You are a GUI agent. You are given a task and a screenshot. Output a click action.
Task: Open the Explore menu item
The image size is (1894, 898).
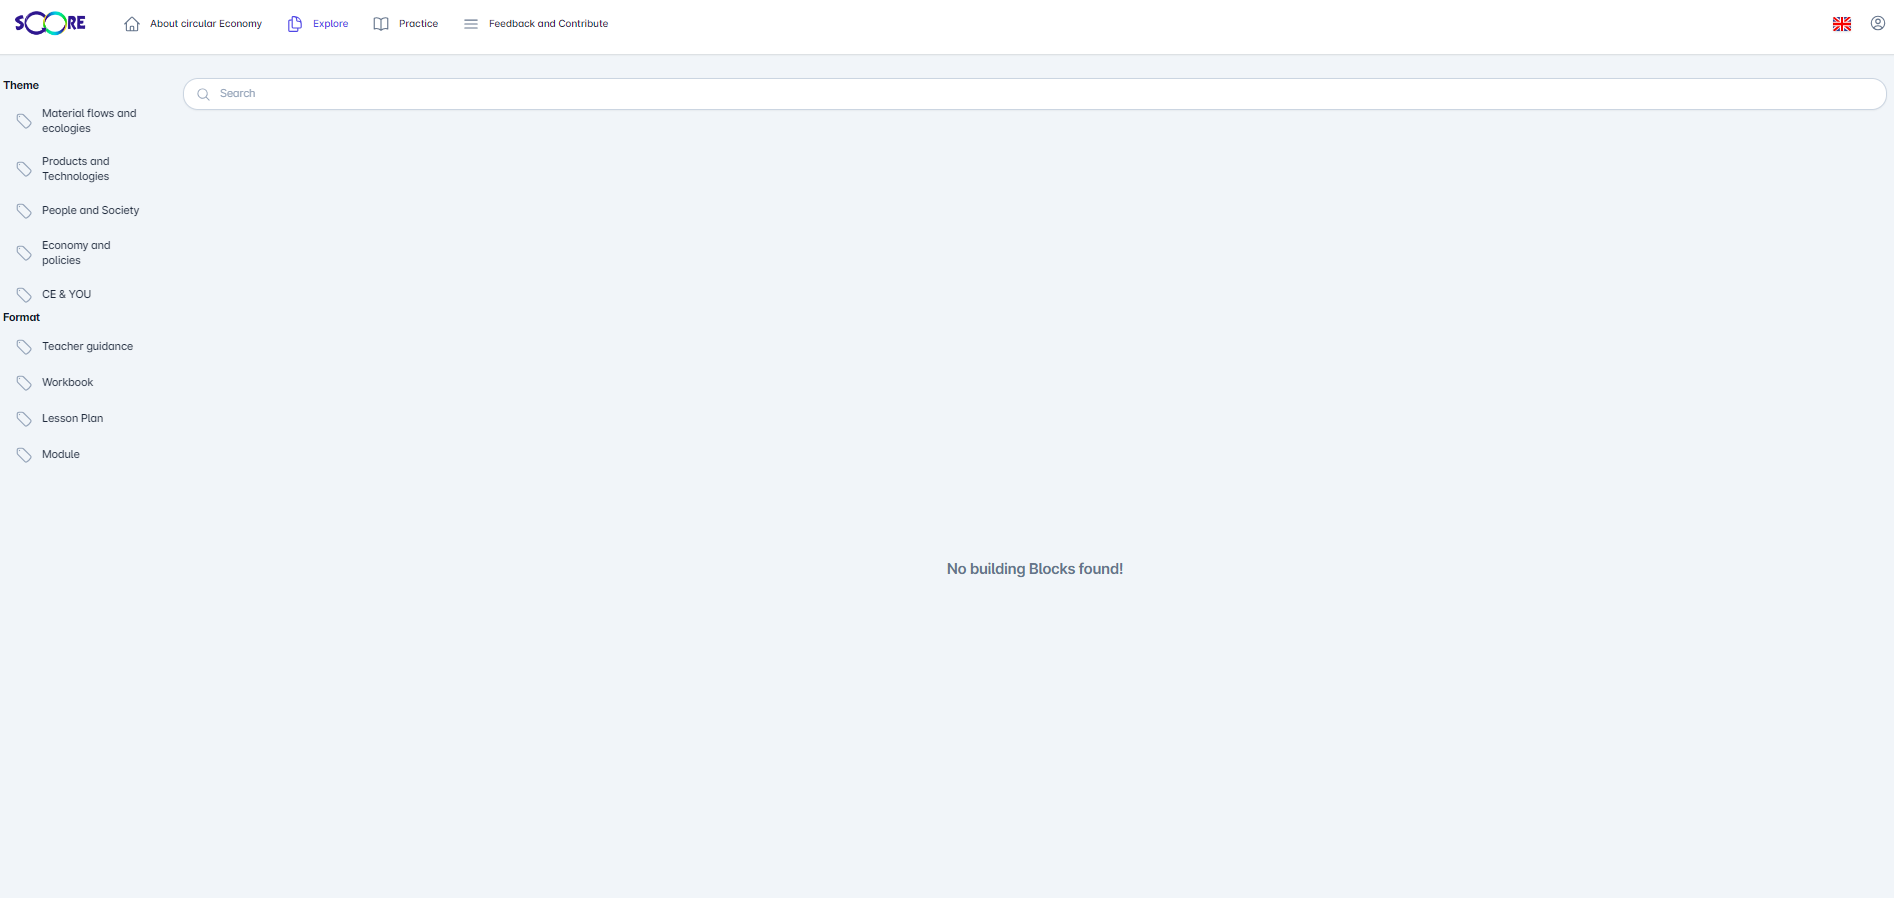point(330,24)
